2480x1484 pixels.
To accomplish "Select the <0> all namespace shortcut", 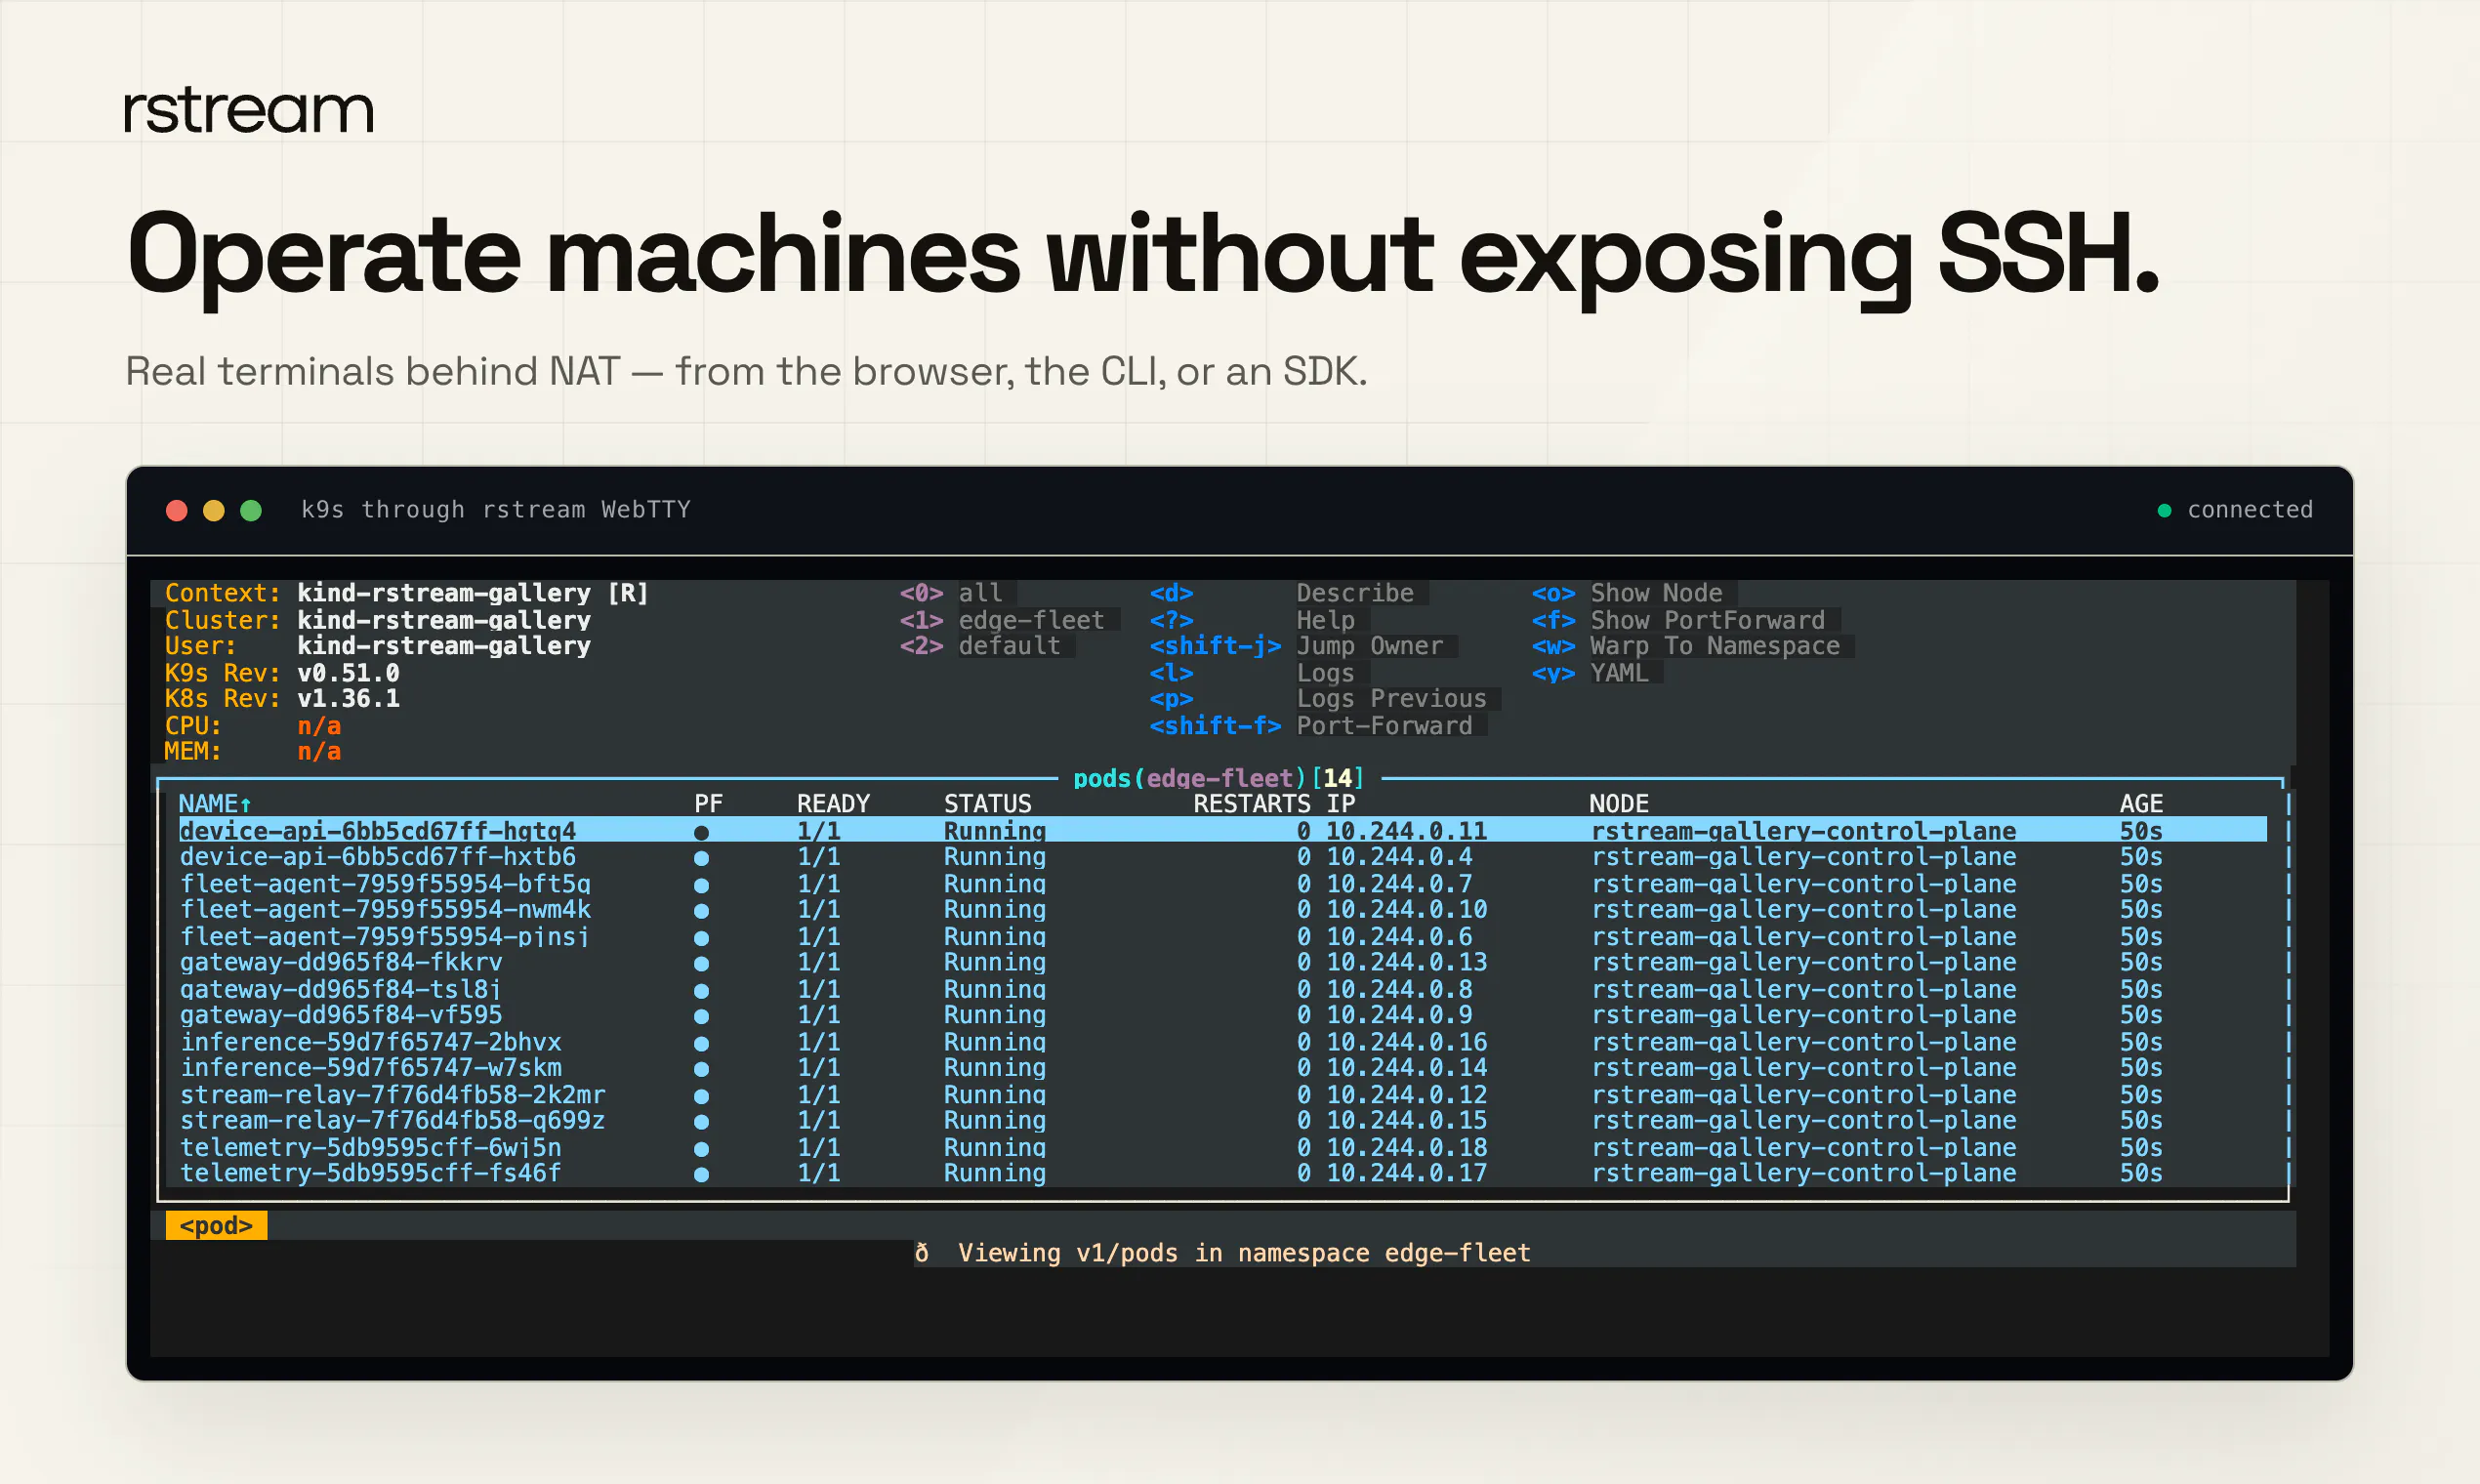I will 951,593.
